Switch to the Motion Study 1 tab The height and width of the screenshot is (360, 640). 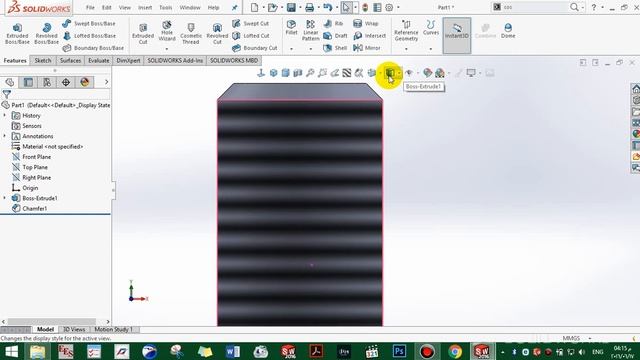[x=113, y=329]
